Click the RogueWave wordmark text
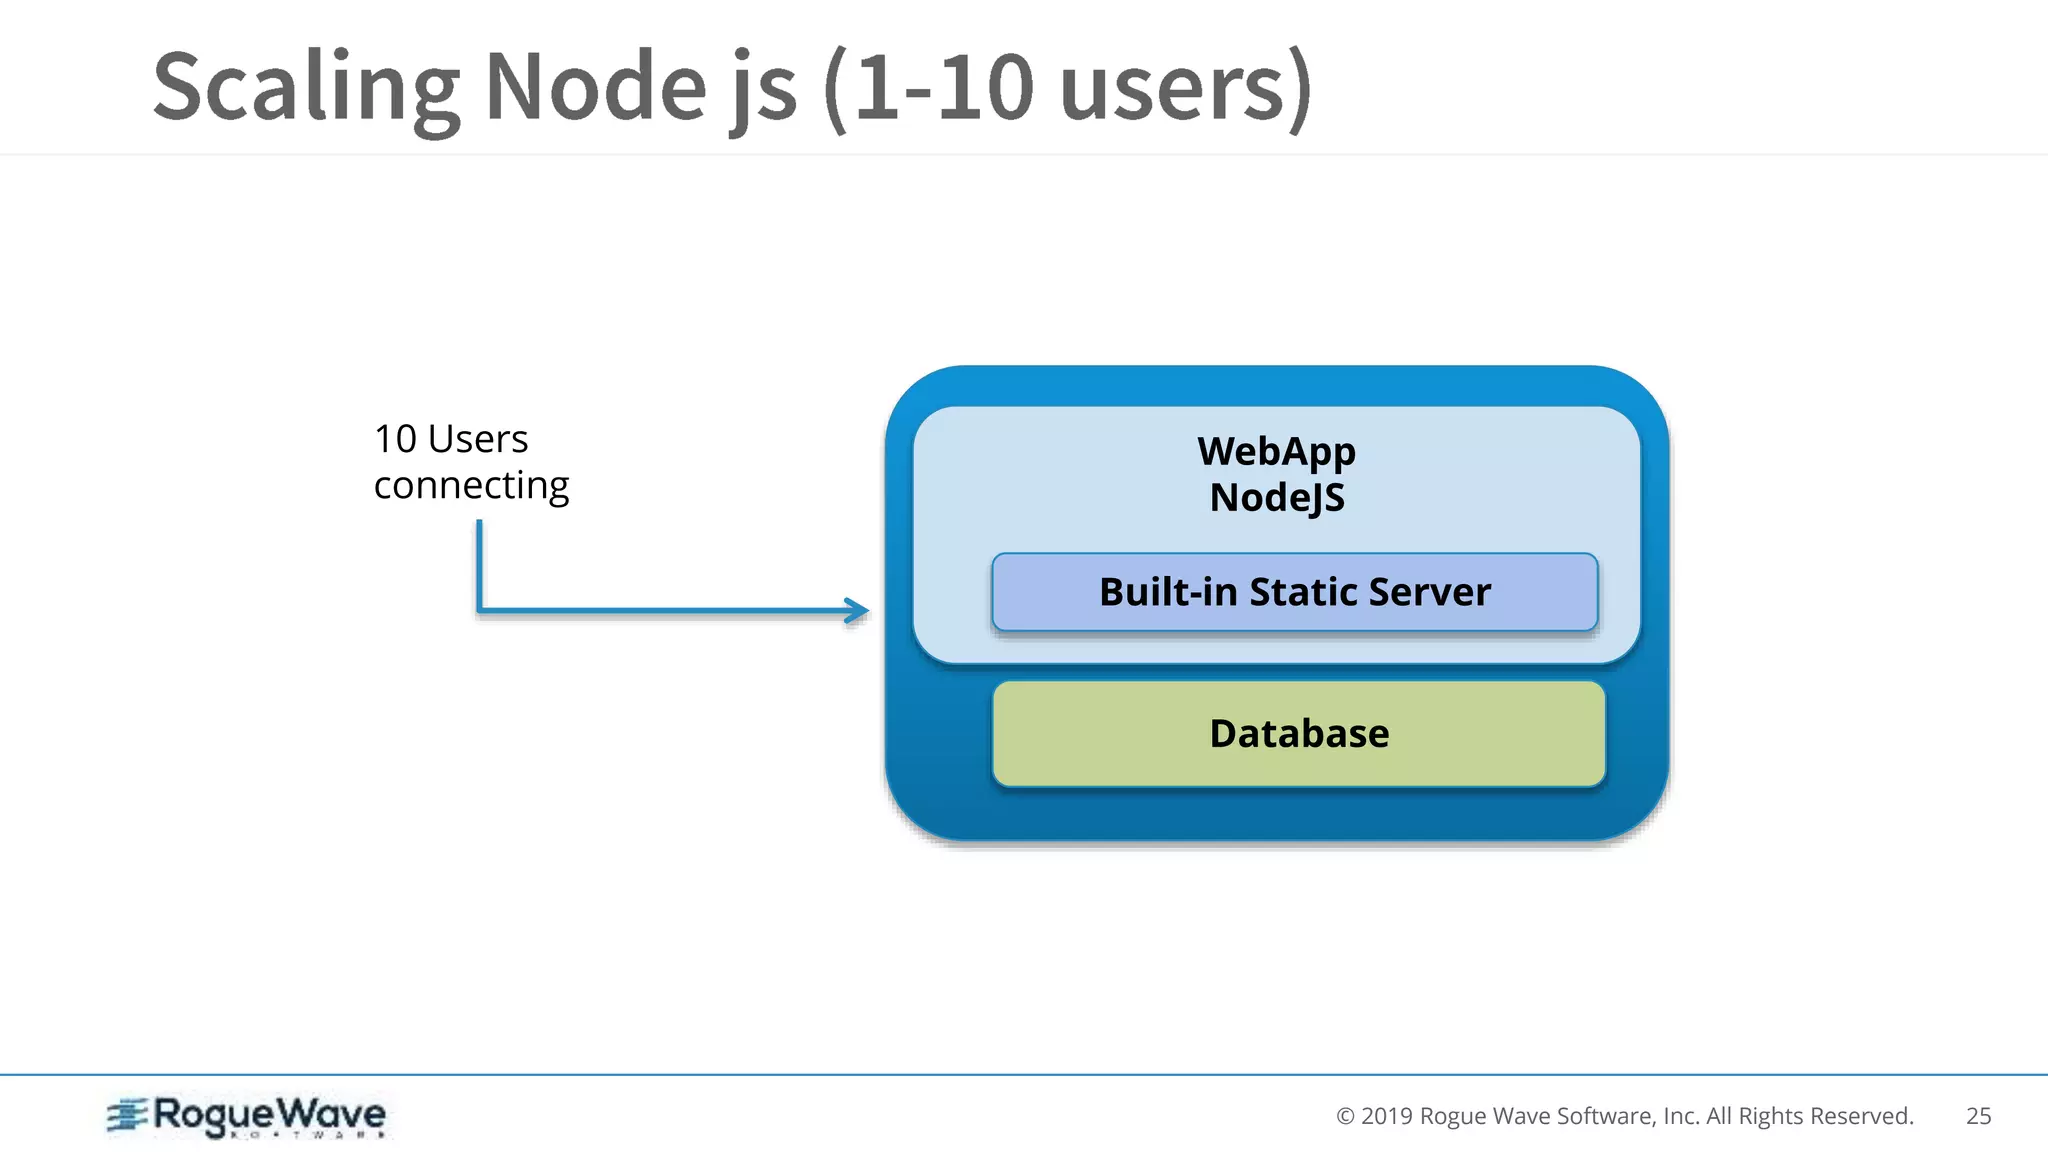The height and width of the screenshot is (1152, 2048). point(268,1114)
